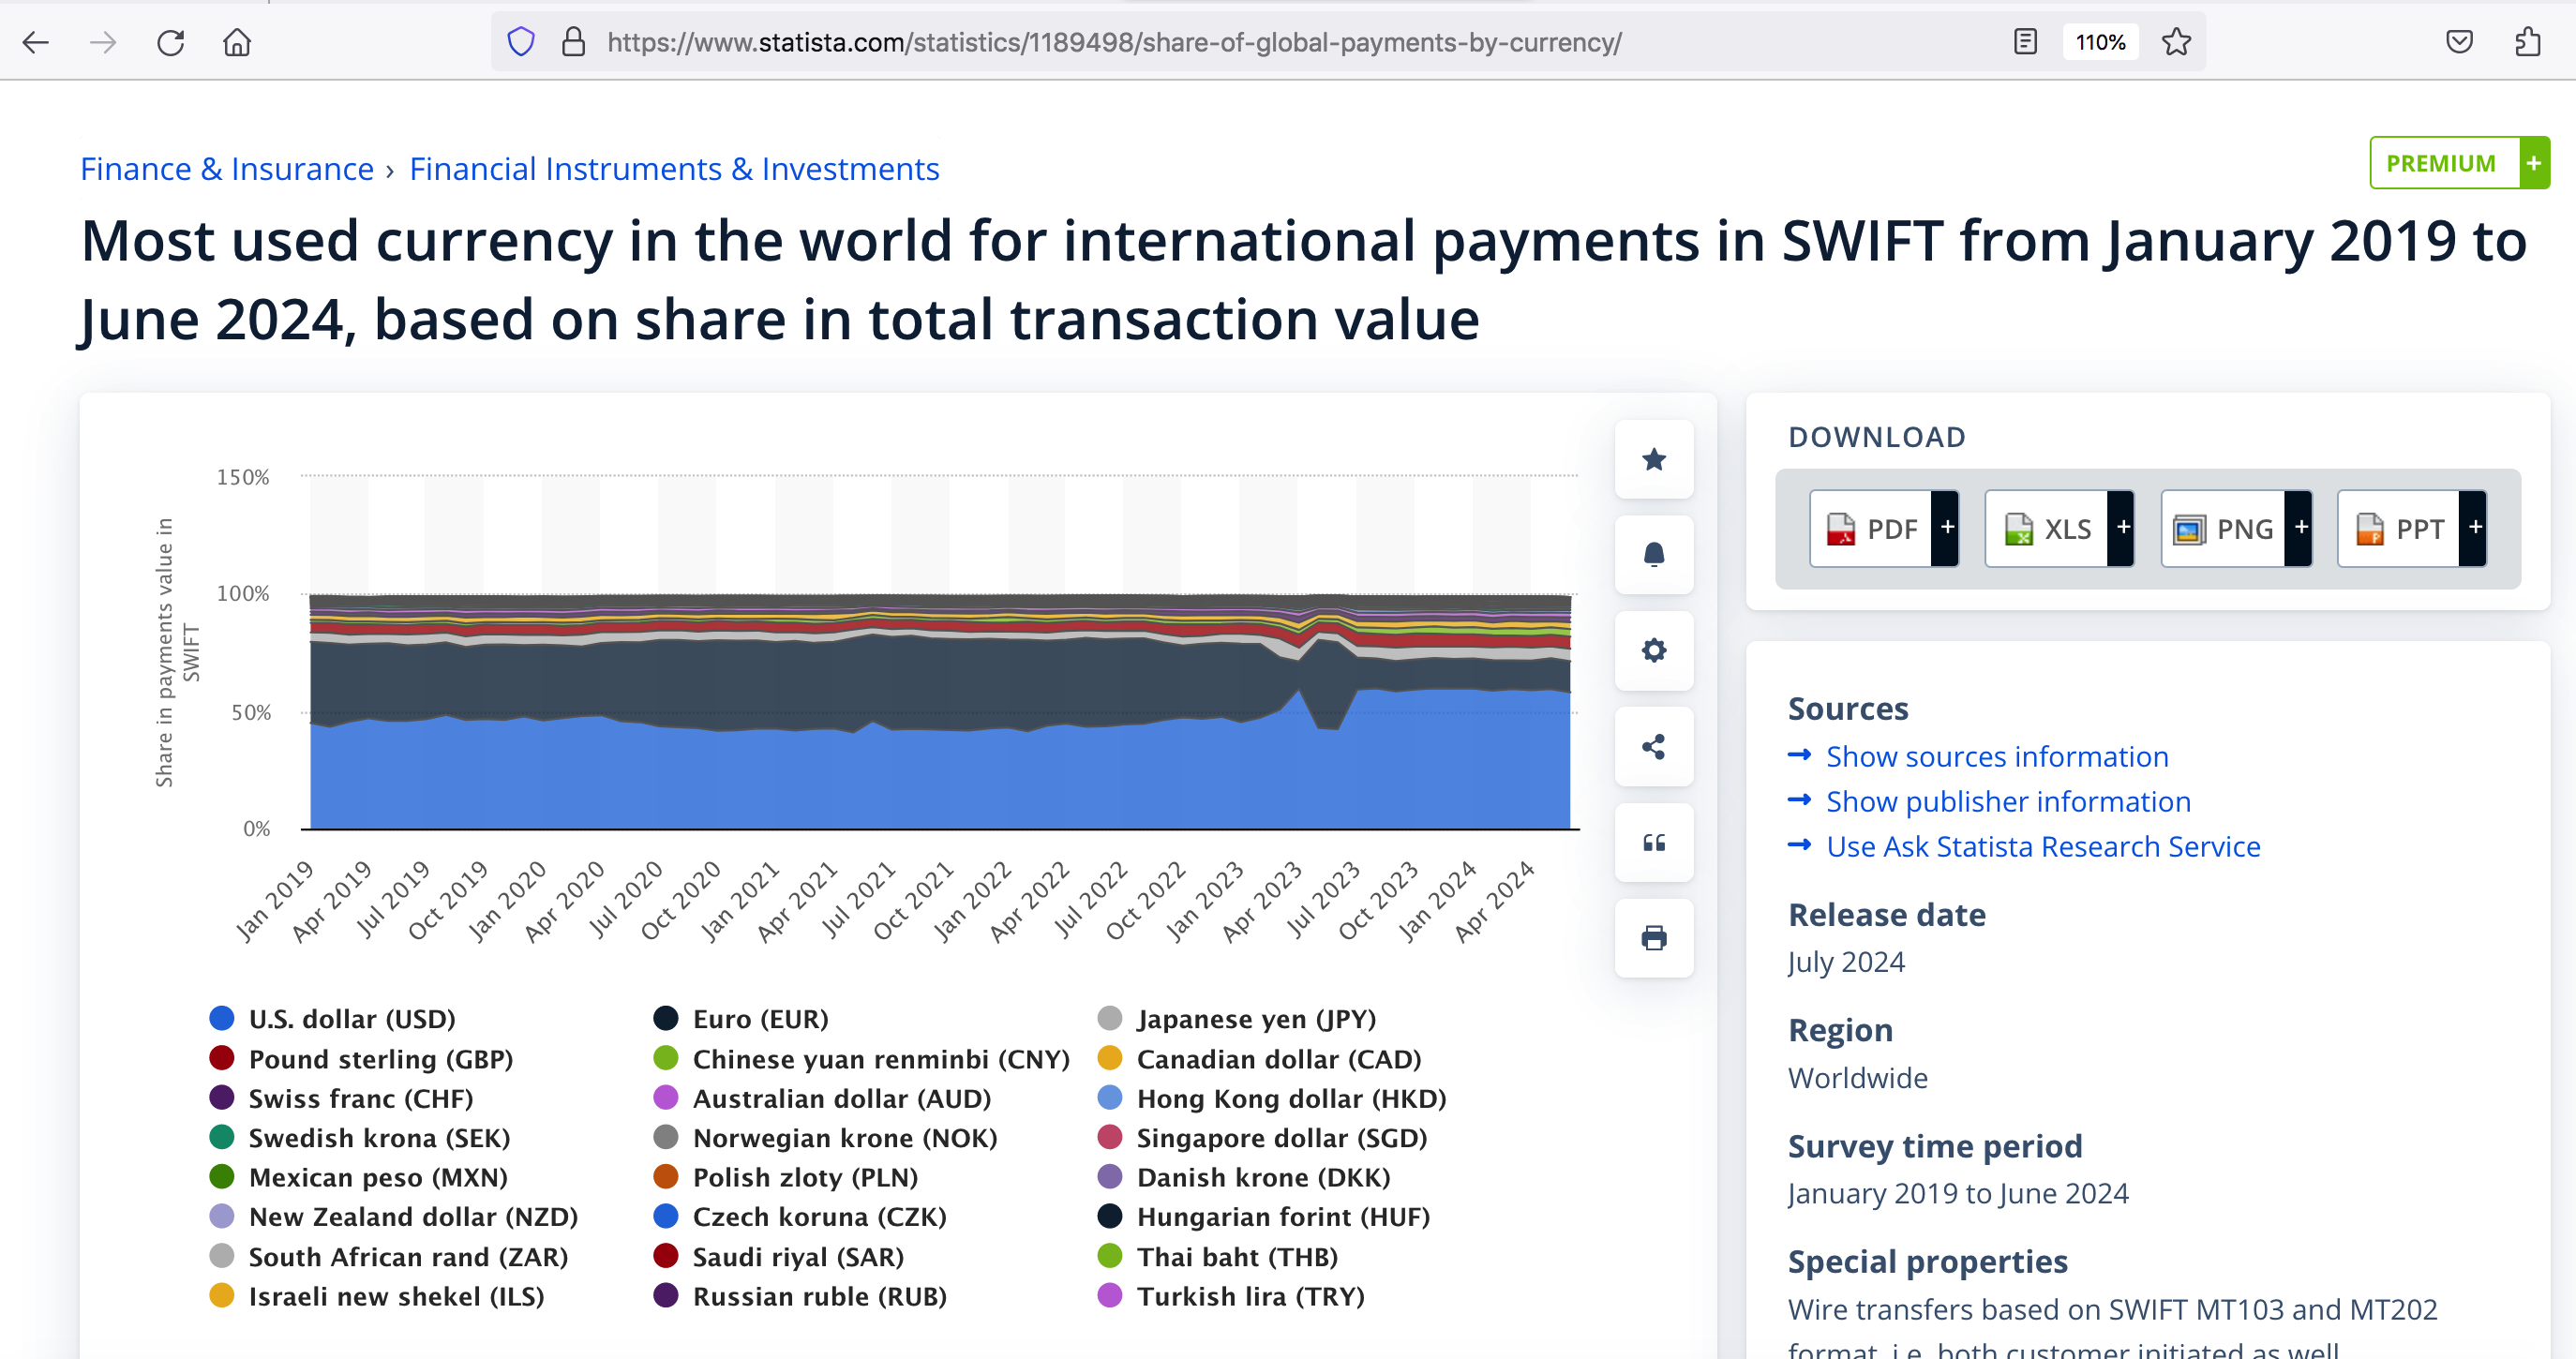The image size is (2576, 1359).
Task: Click the browser forward arrow
Action: click(x=103, y=42)
